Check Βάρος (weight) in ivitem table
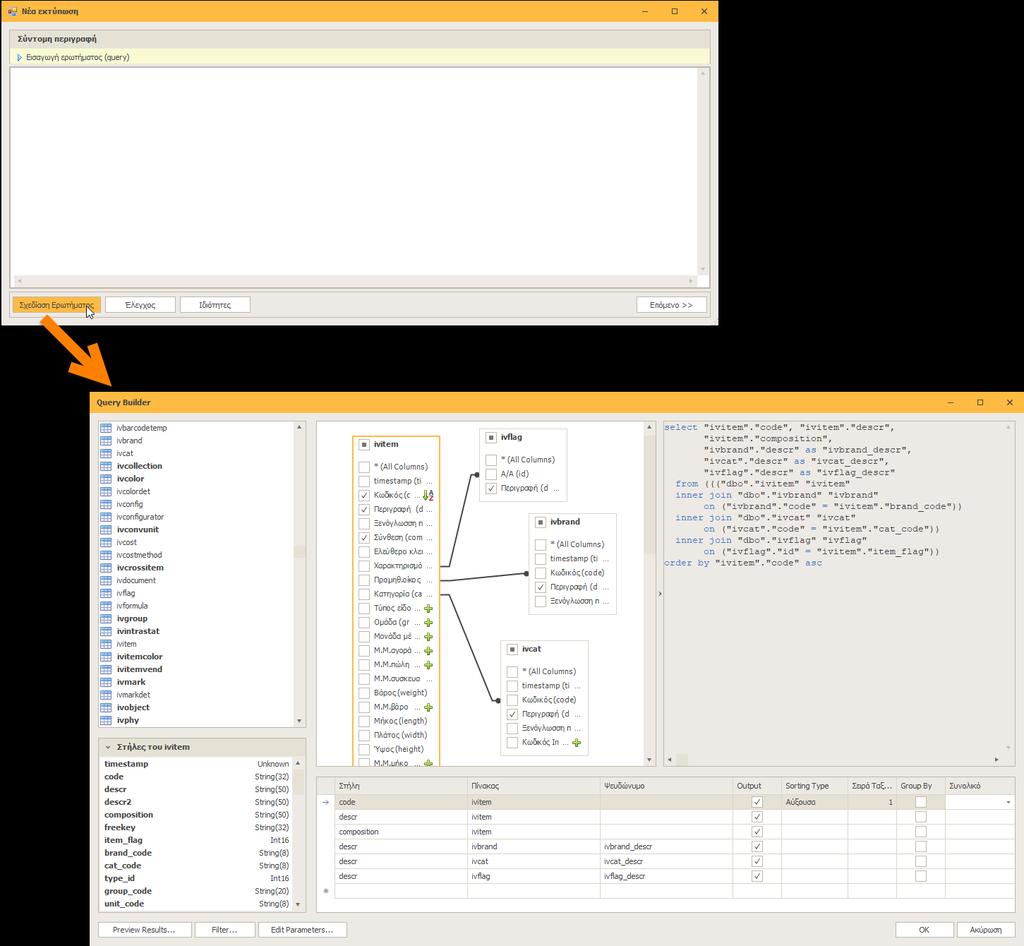Image resolution: width=1024 pixels, height=946 pixels. [x=364, y=693]
